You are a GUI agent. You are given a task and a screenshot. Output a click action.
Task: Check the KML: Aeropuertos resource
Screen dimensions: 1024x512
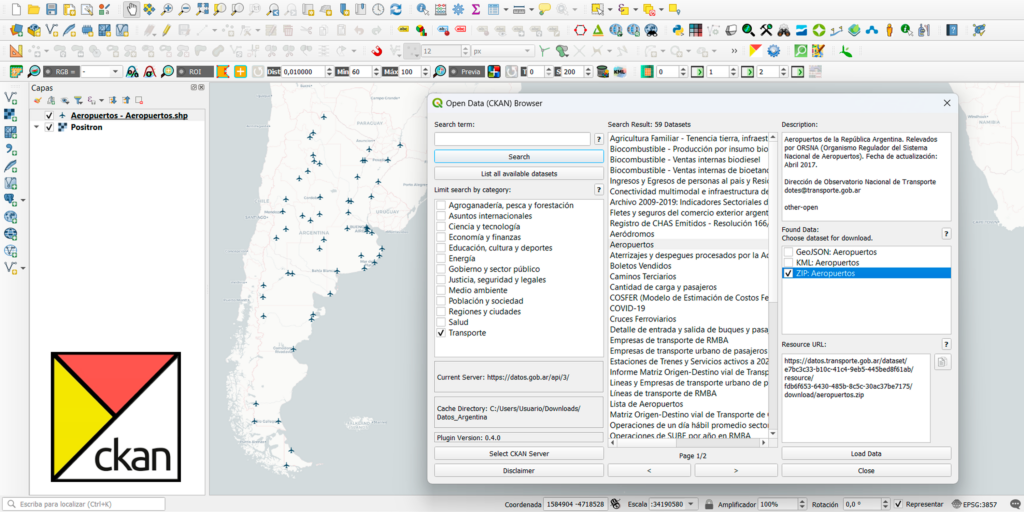pyautogui.click(x=789, y=263)
